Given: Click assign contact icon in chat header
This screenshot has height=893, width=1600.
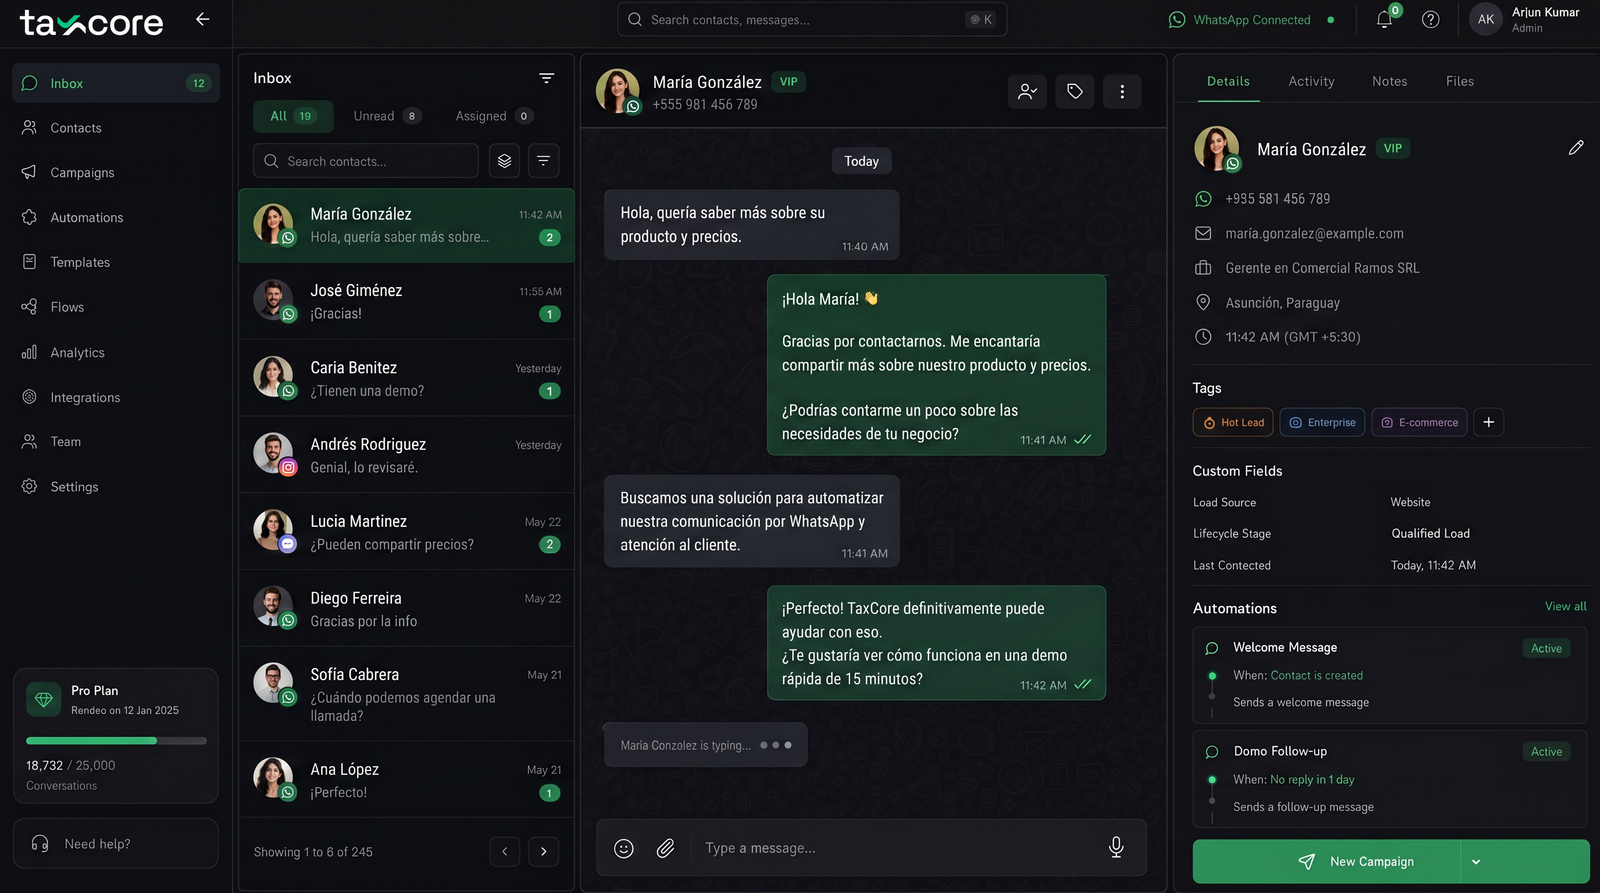Looking at the screenshot, I should coord(1027,92).
